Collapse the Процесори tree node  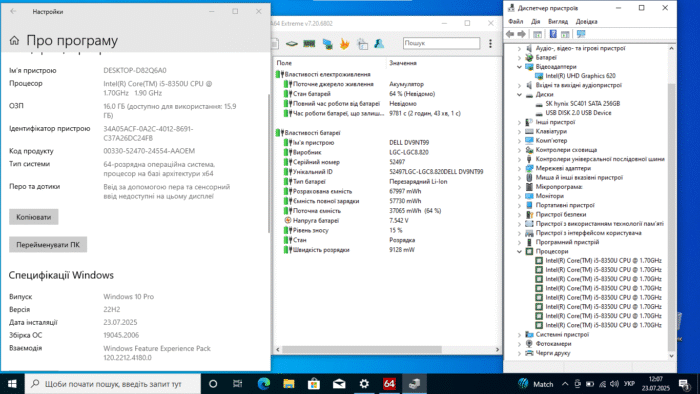click(519, 252)
